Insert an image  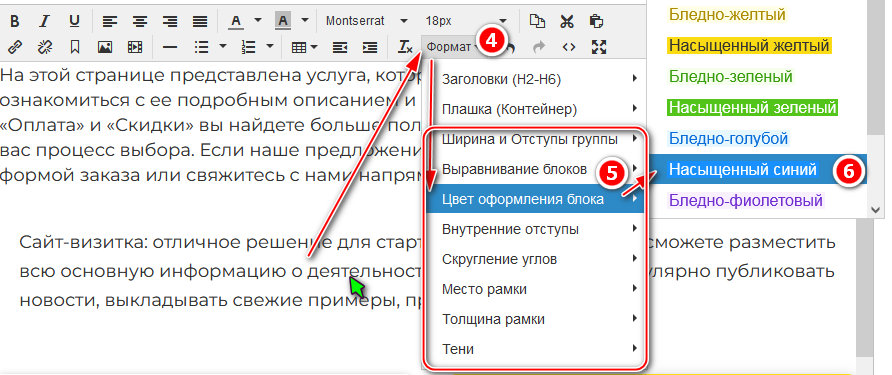pos(105,47)
